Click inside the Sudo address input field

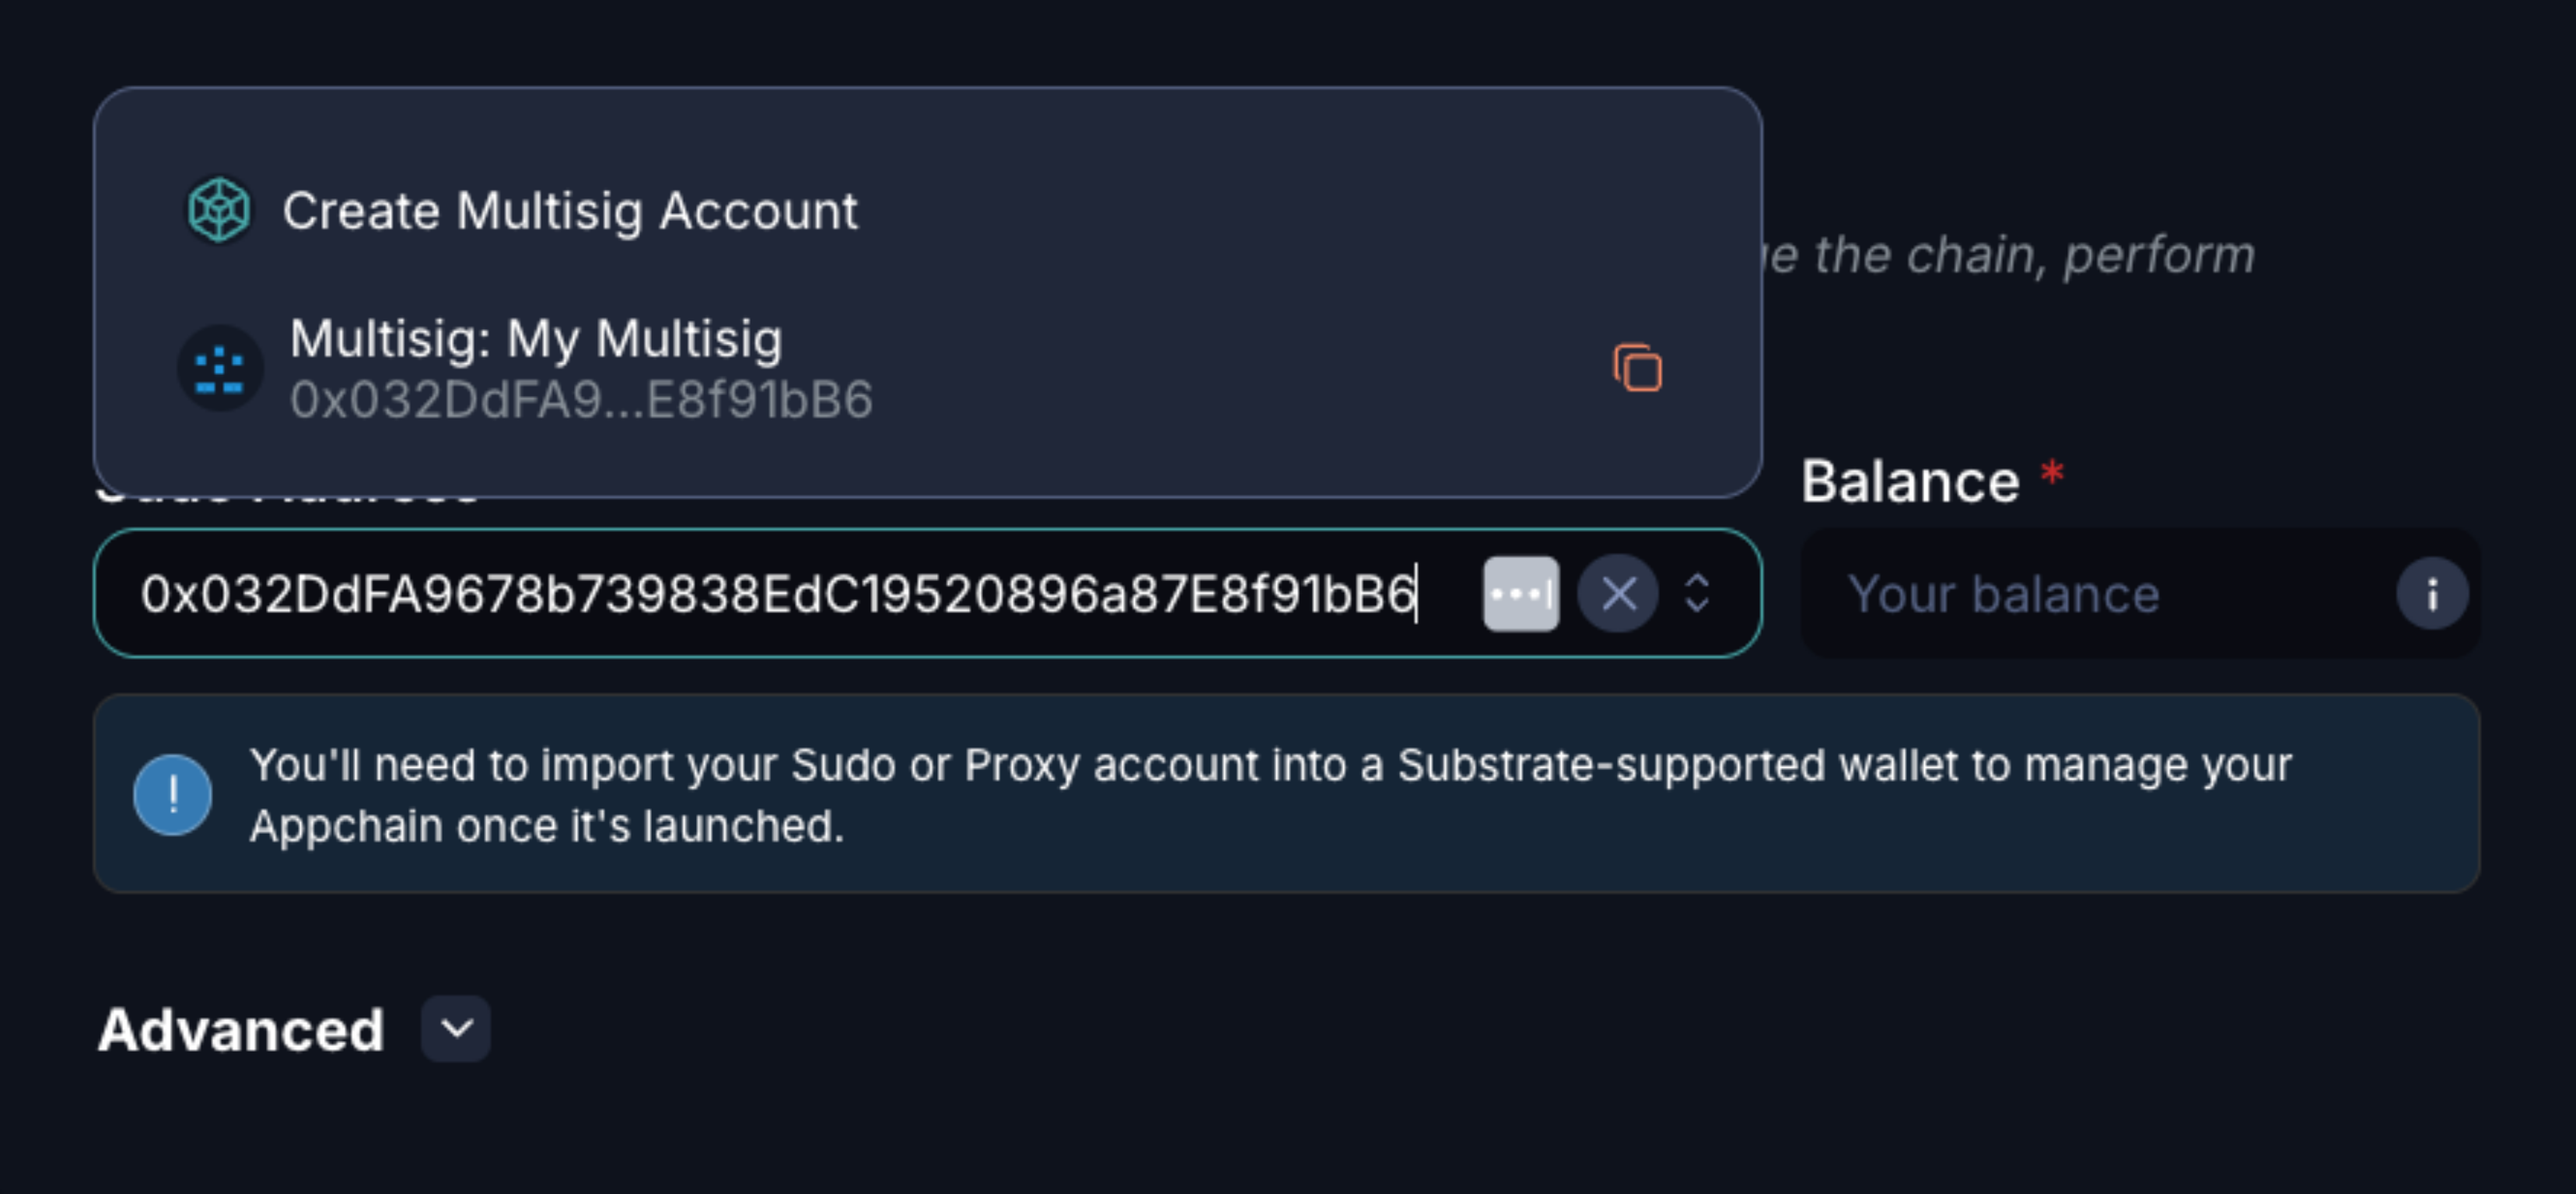click(x=778, y=594)
